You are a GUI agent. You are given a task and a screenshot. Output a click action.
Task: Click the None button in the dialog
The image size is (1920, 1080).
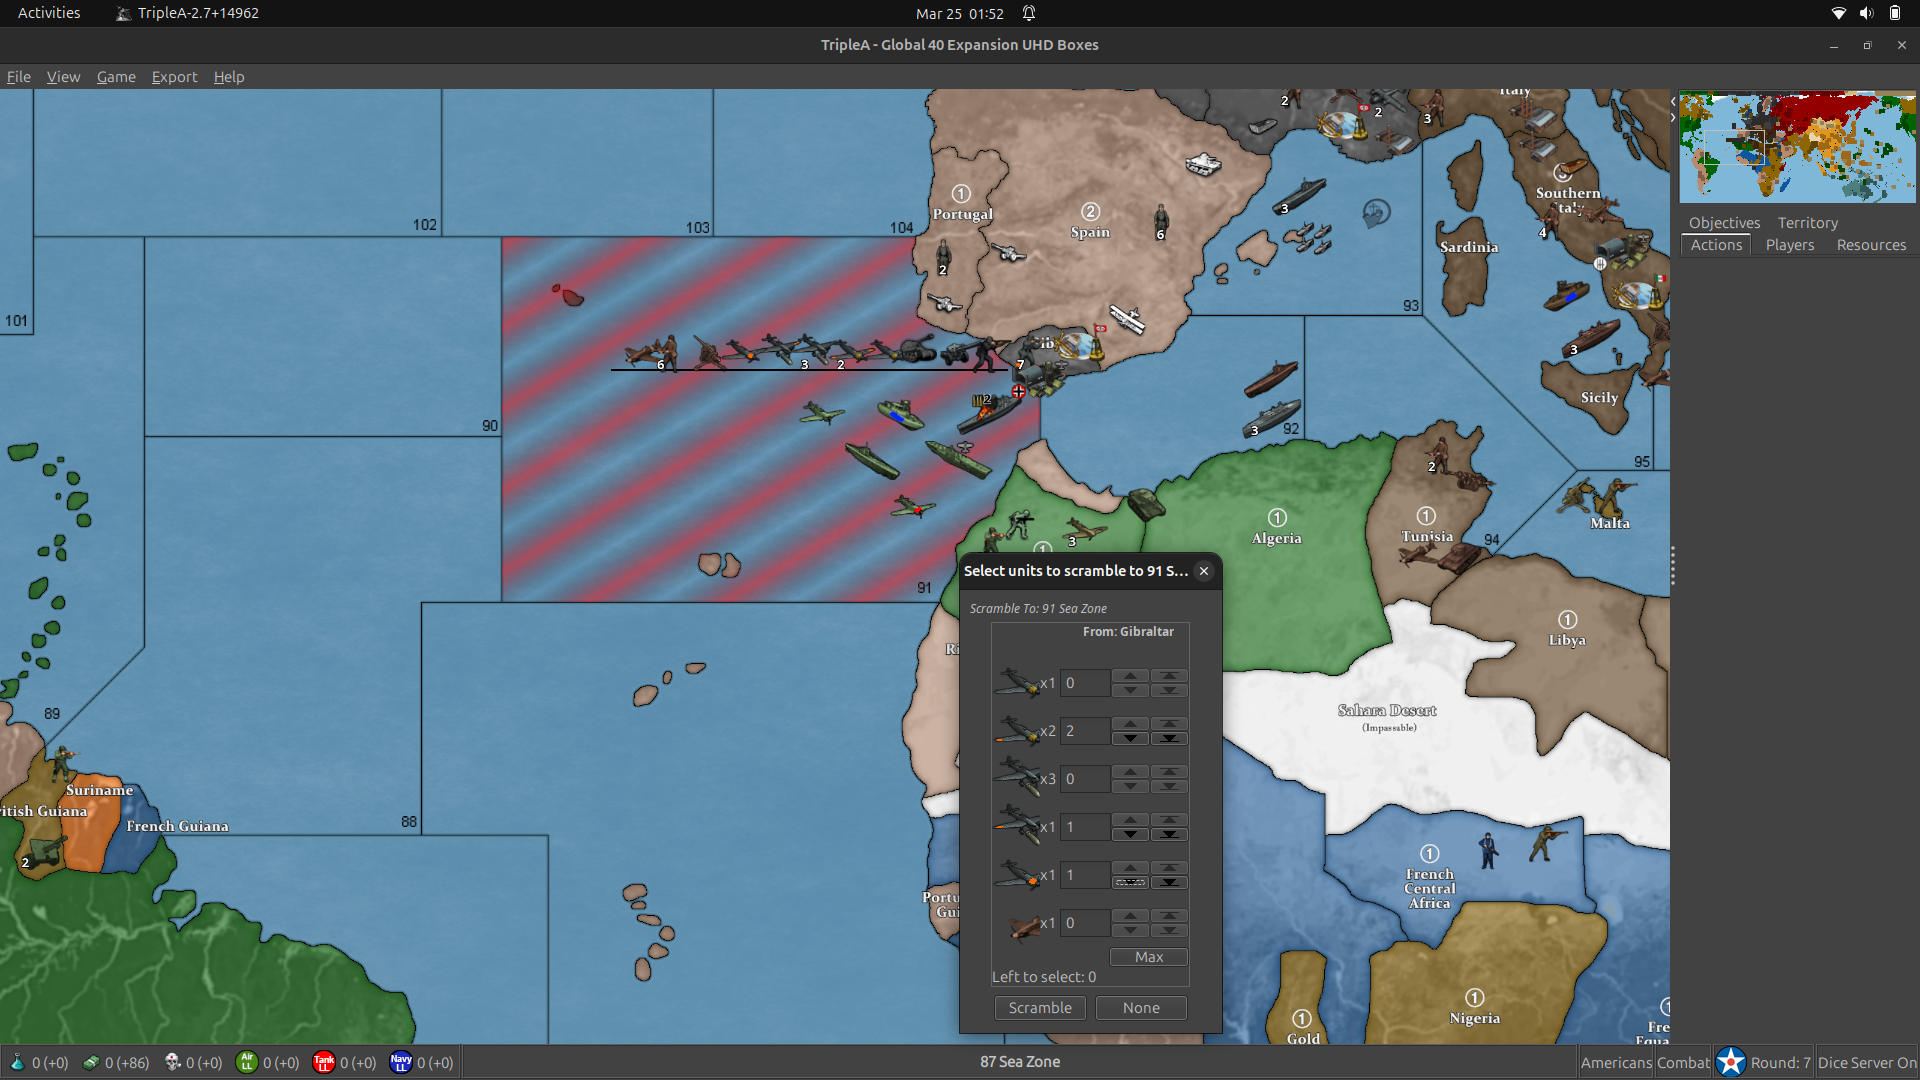tap(1140, 1007)
